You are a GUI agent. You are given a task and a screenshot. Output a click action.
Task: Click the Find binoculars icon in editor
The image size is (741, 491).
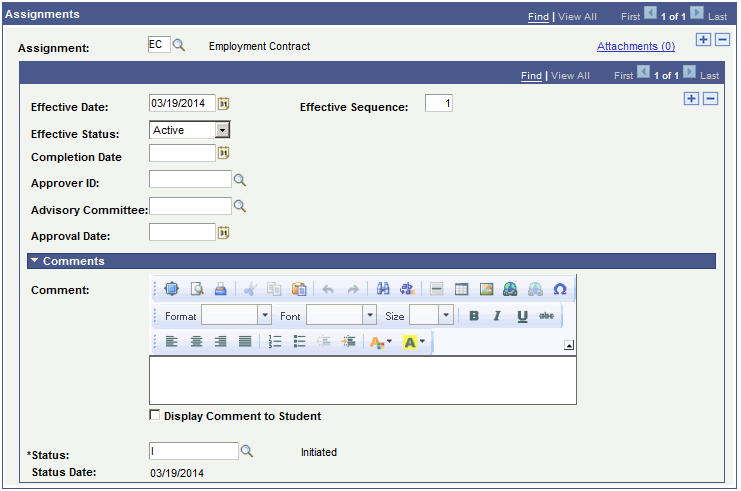pyautogui.click(x=383, y=289)
